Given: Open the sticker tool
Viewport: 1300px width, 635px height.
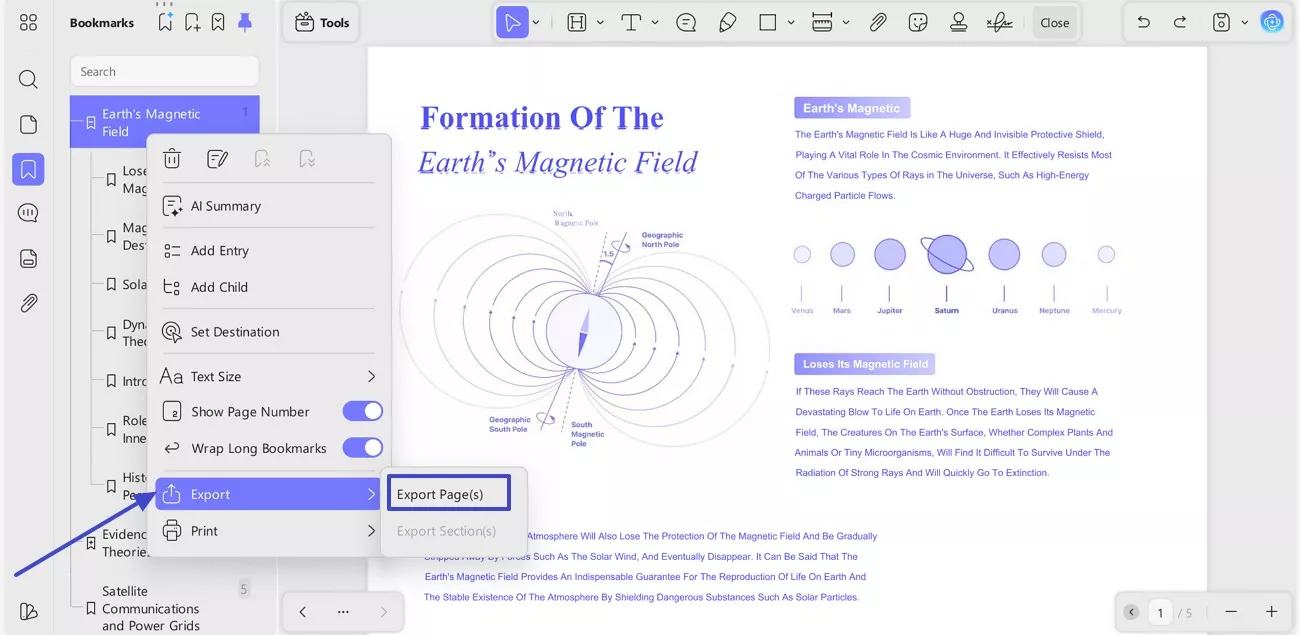Looking at the screenshot, I should [917, 21].
